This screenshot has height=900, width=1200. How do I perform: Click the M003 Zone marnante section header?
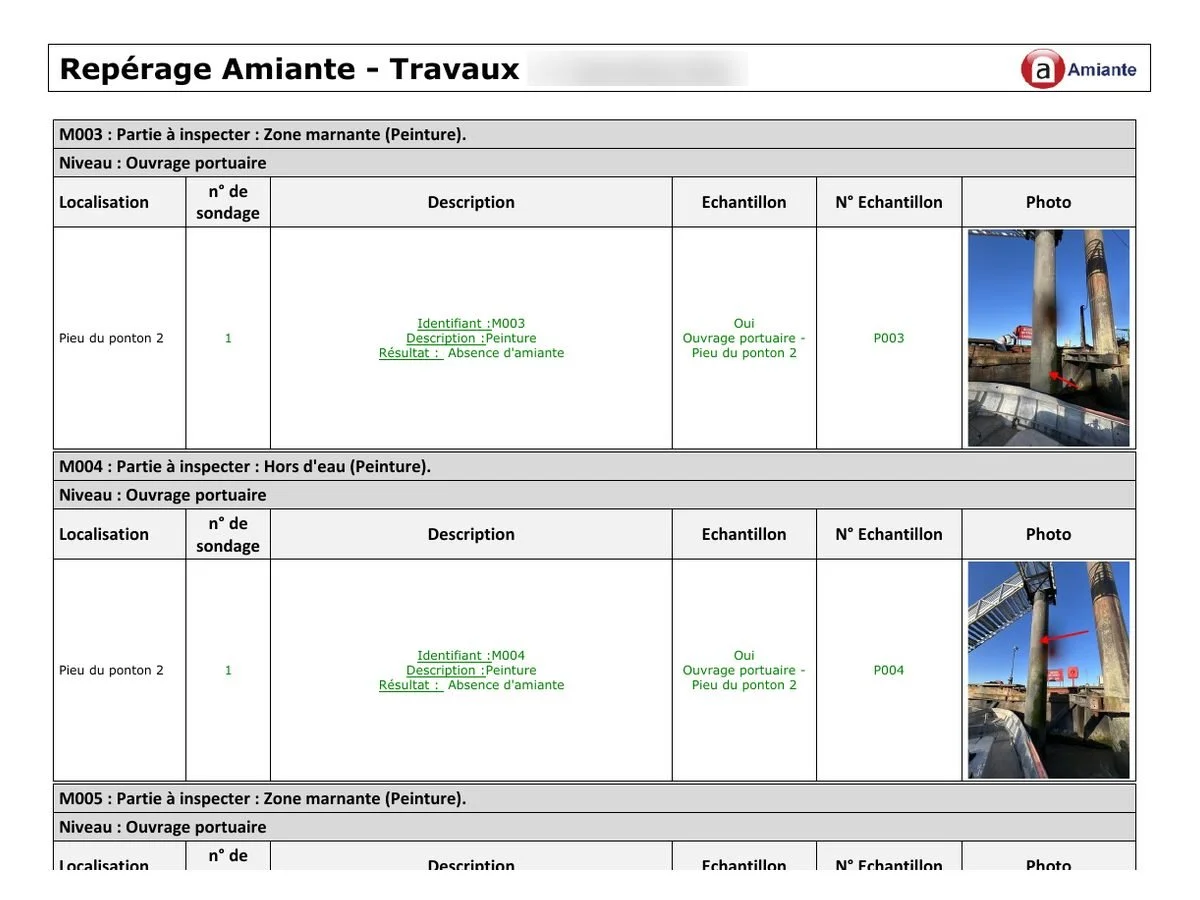click(594, 135)
